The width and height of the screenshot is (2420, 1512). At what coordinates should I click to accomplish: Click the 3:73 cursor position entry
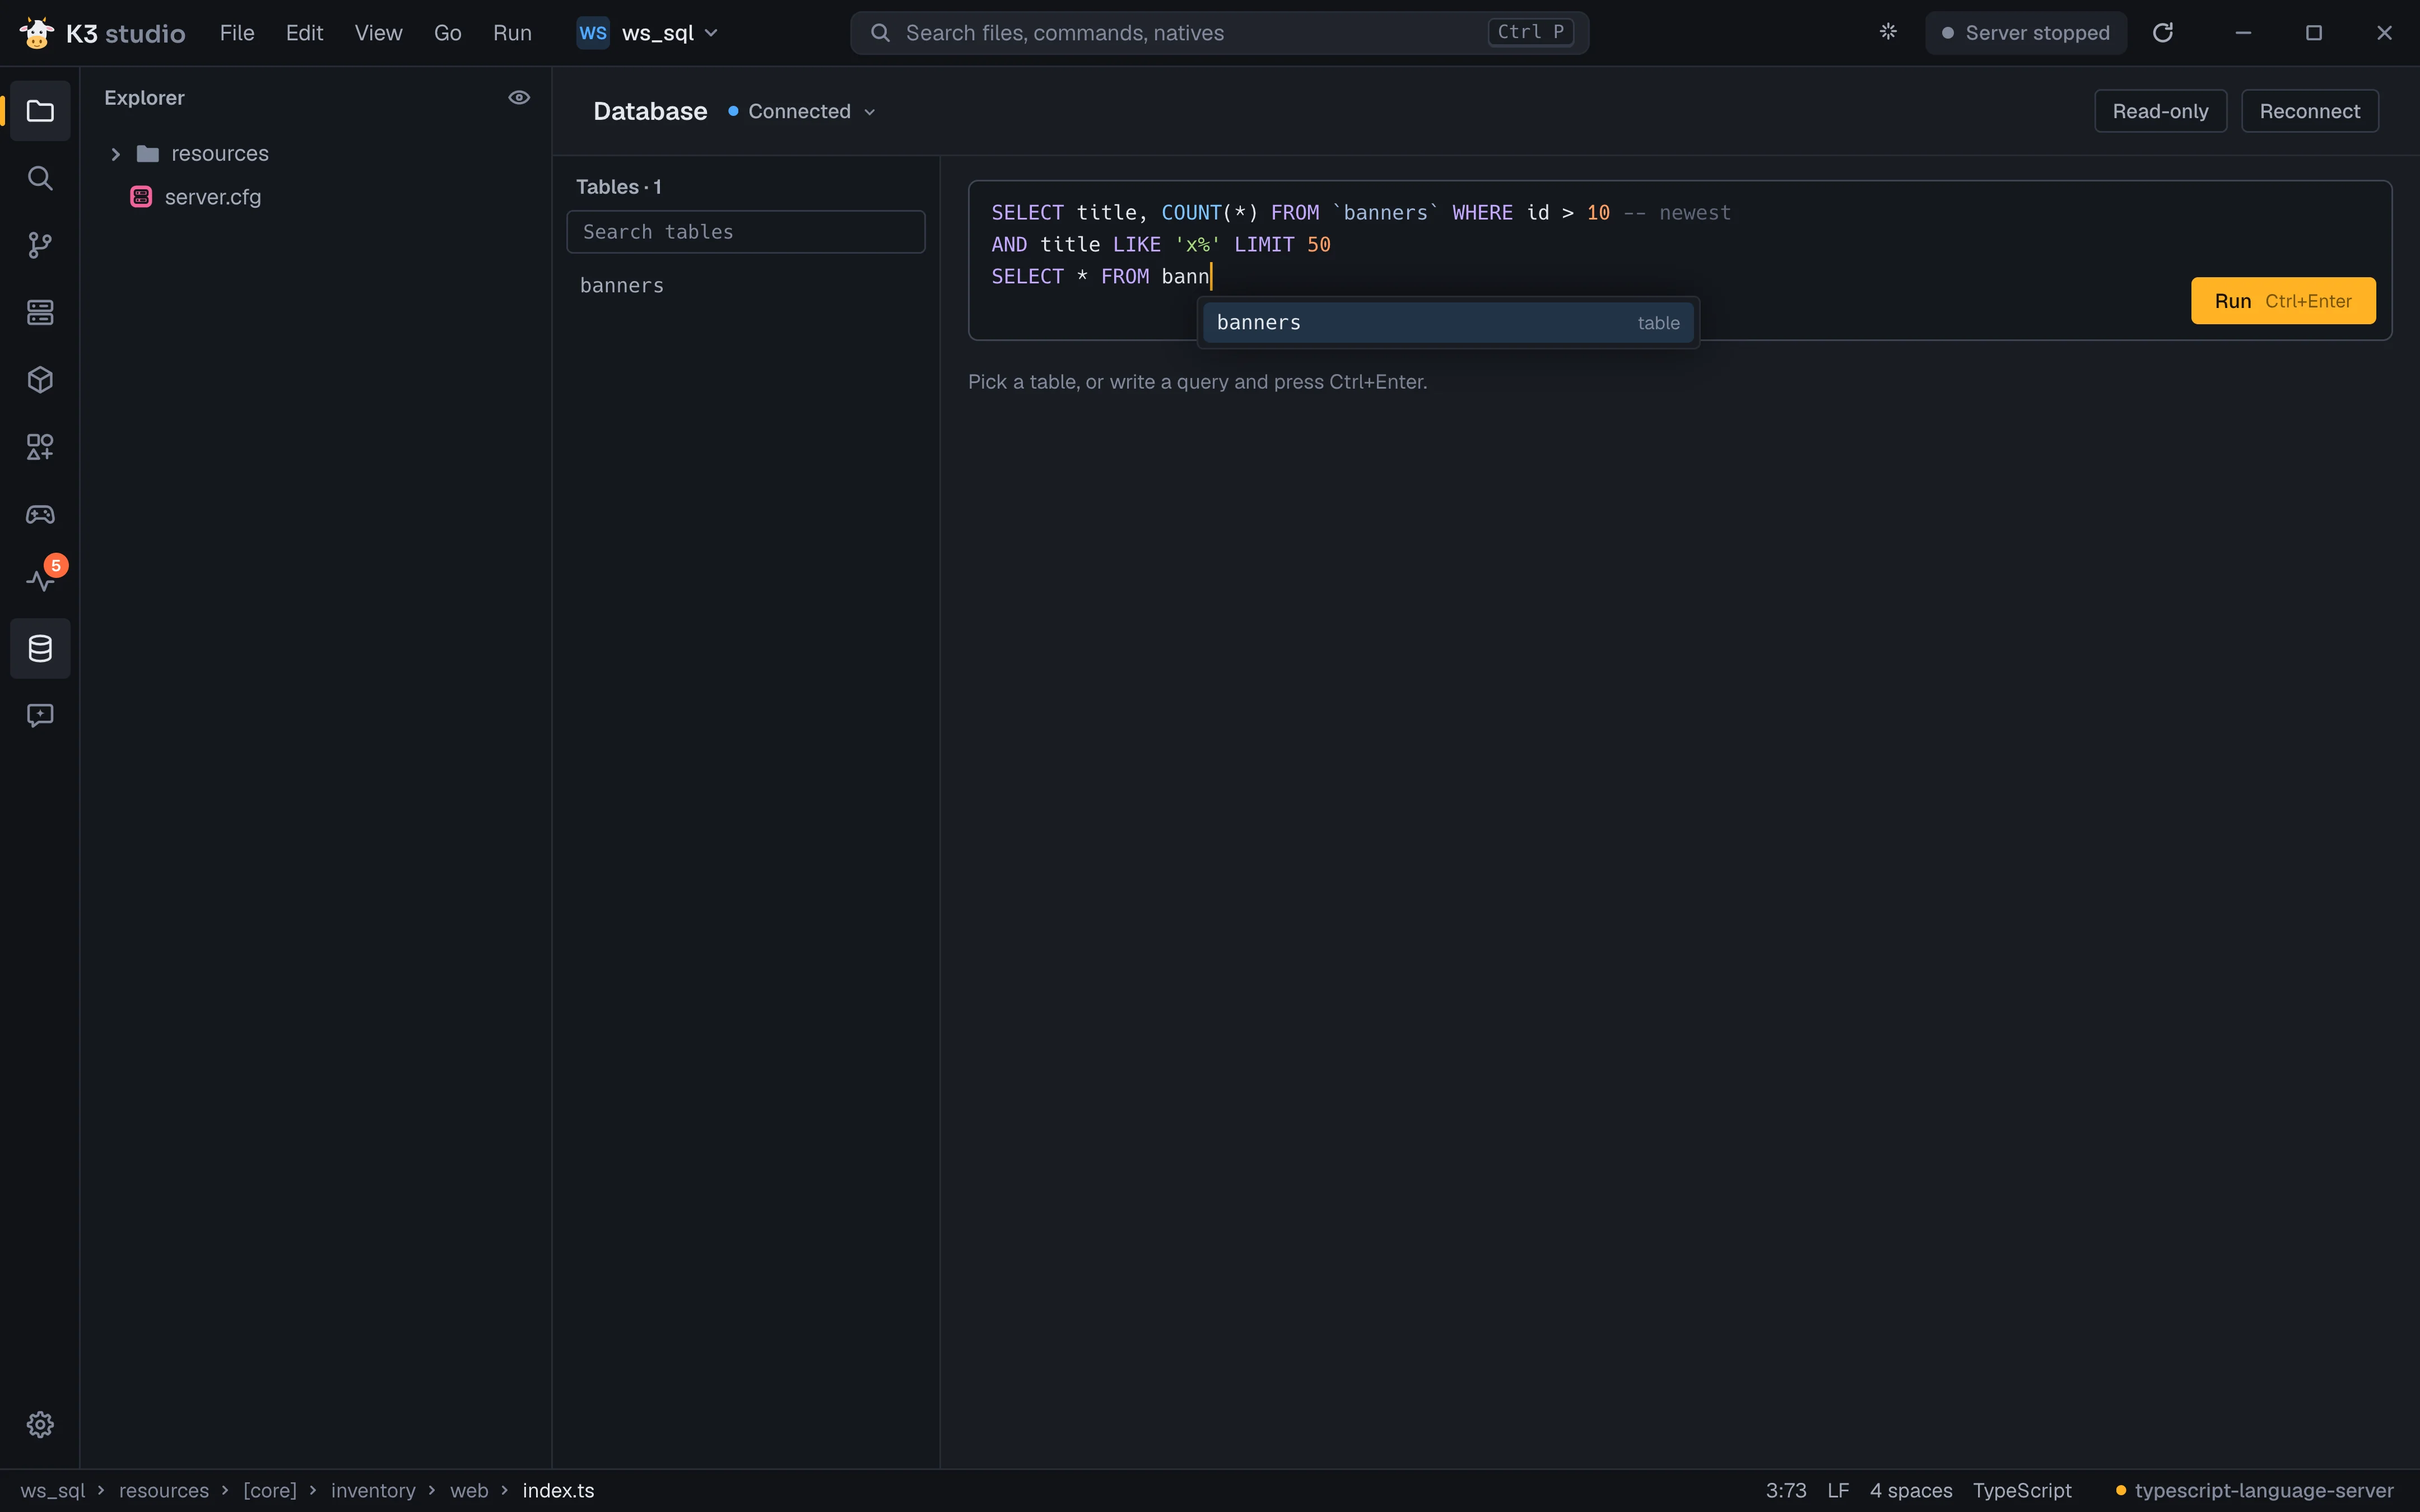click(1786, 1490)
